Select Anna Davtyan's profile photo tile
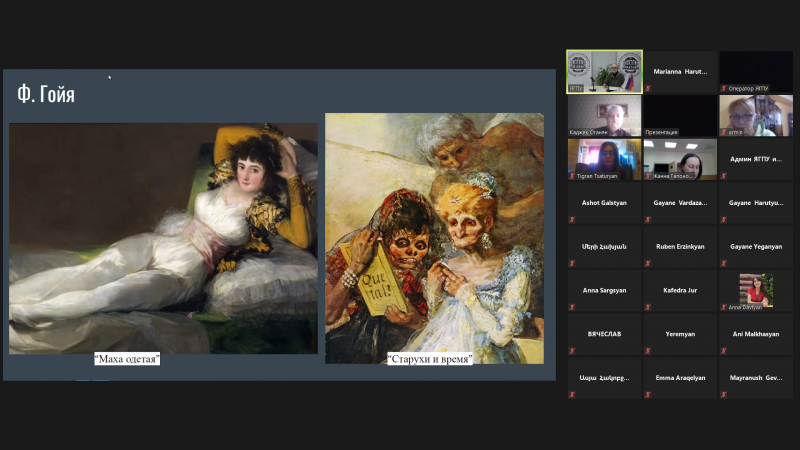The image size is (800, 450). [x=756, y=290]
